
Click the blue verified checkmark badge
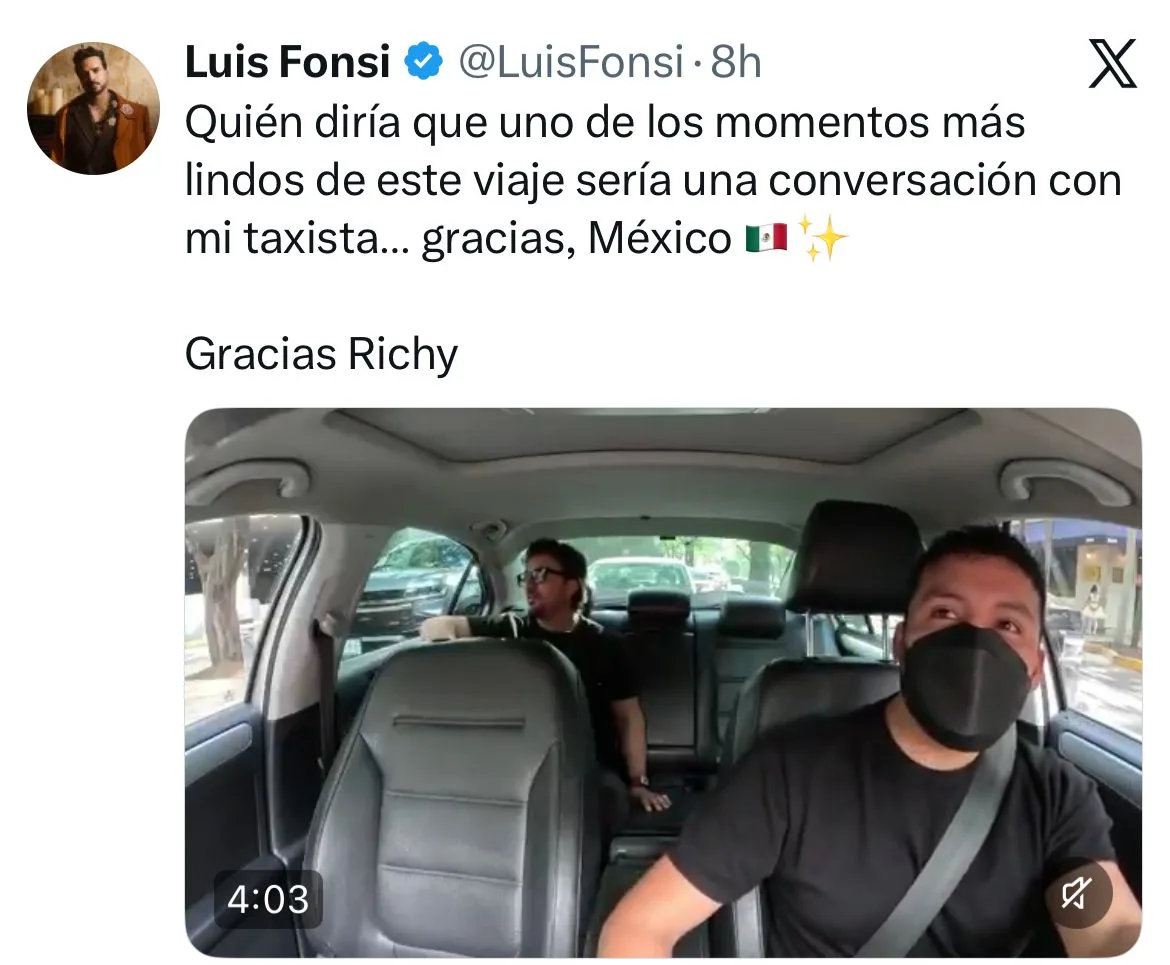click(424, 61)
